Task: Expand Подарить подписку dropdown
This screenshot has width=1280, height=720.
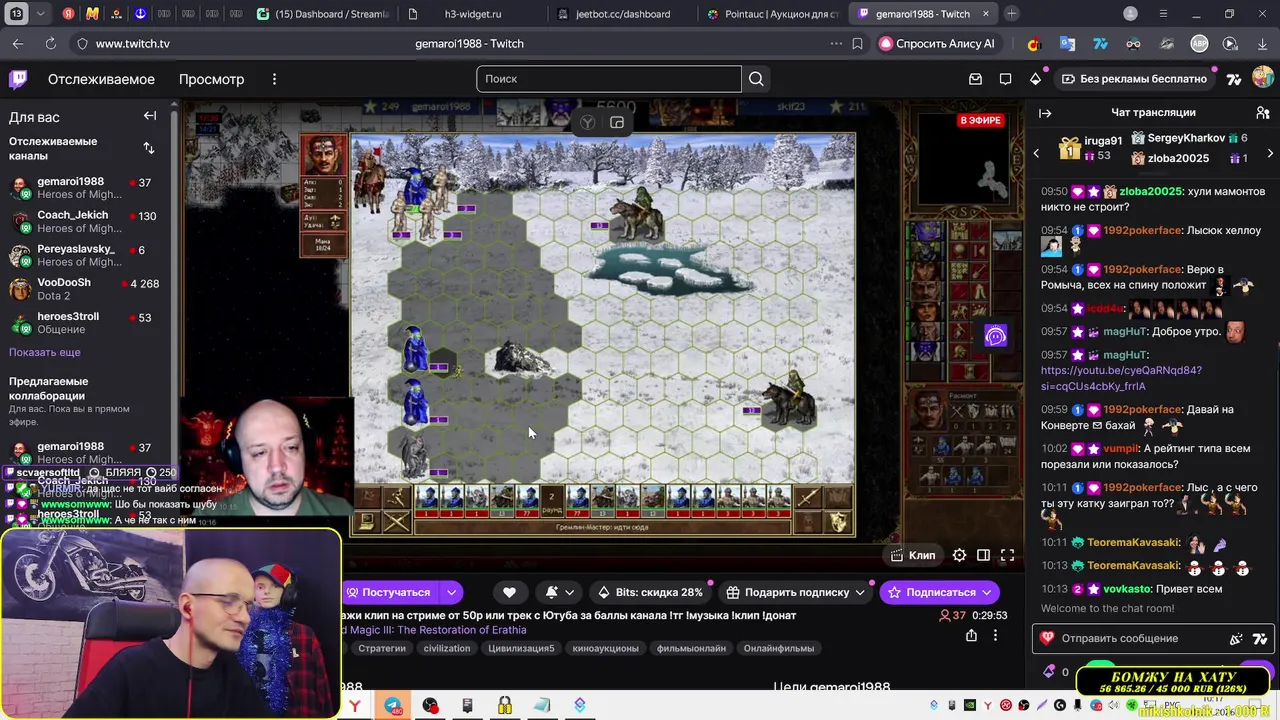Action: (x=859, y=592)
